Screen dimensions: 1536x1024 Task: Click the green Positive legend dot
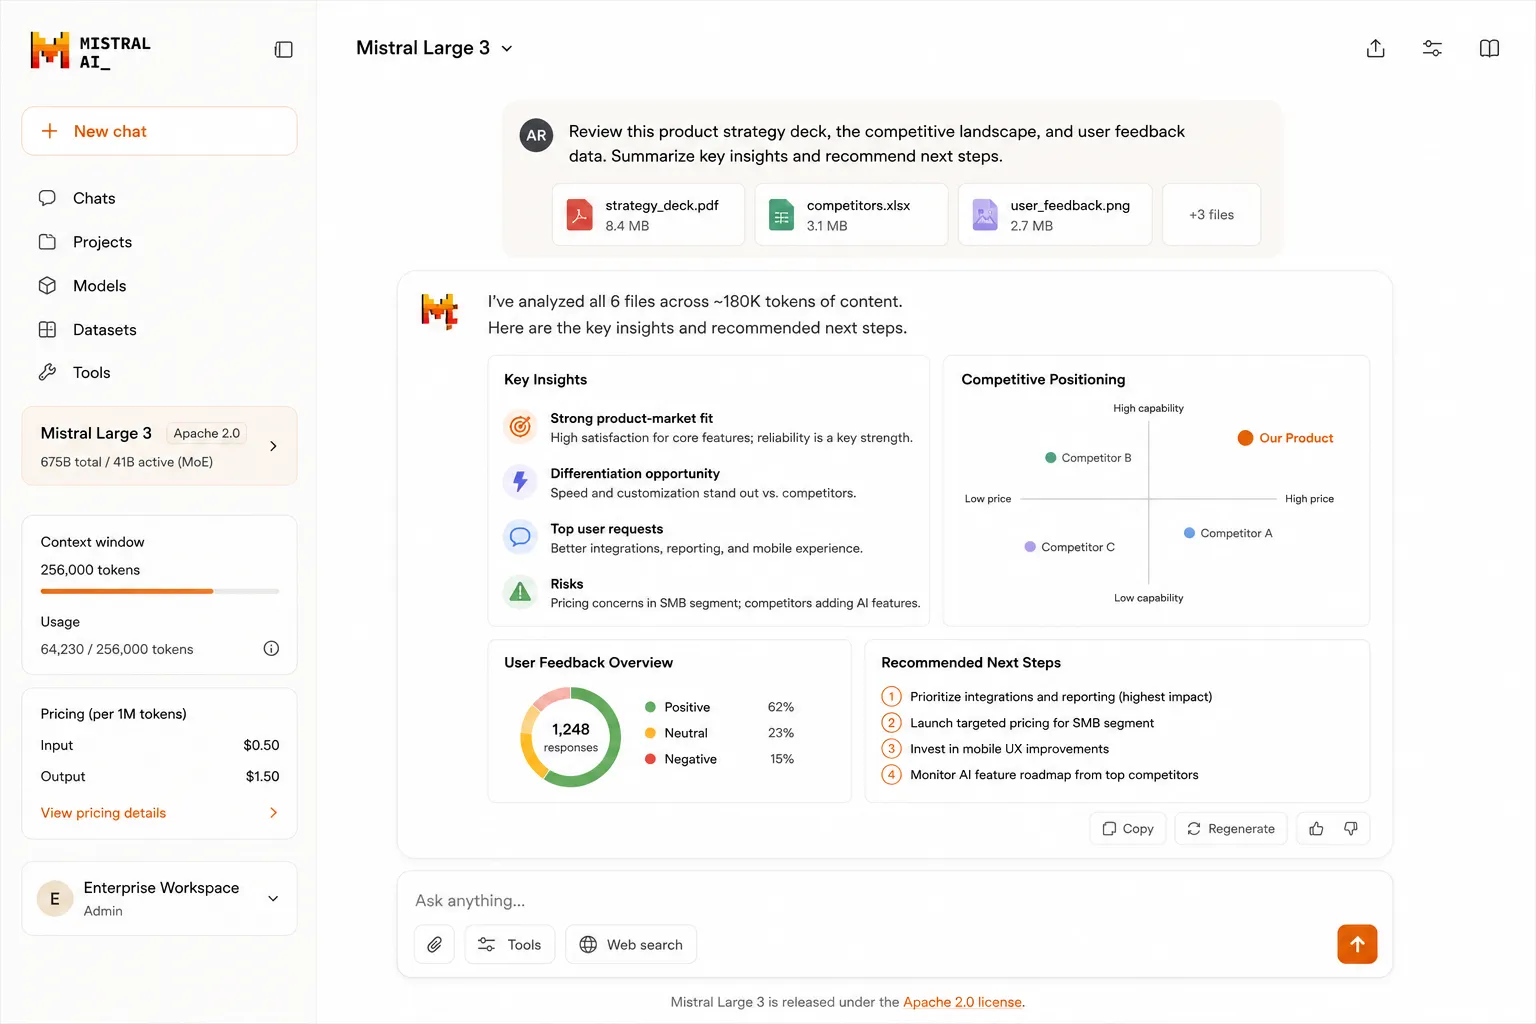[651, 707]
